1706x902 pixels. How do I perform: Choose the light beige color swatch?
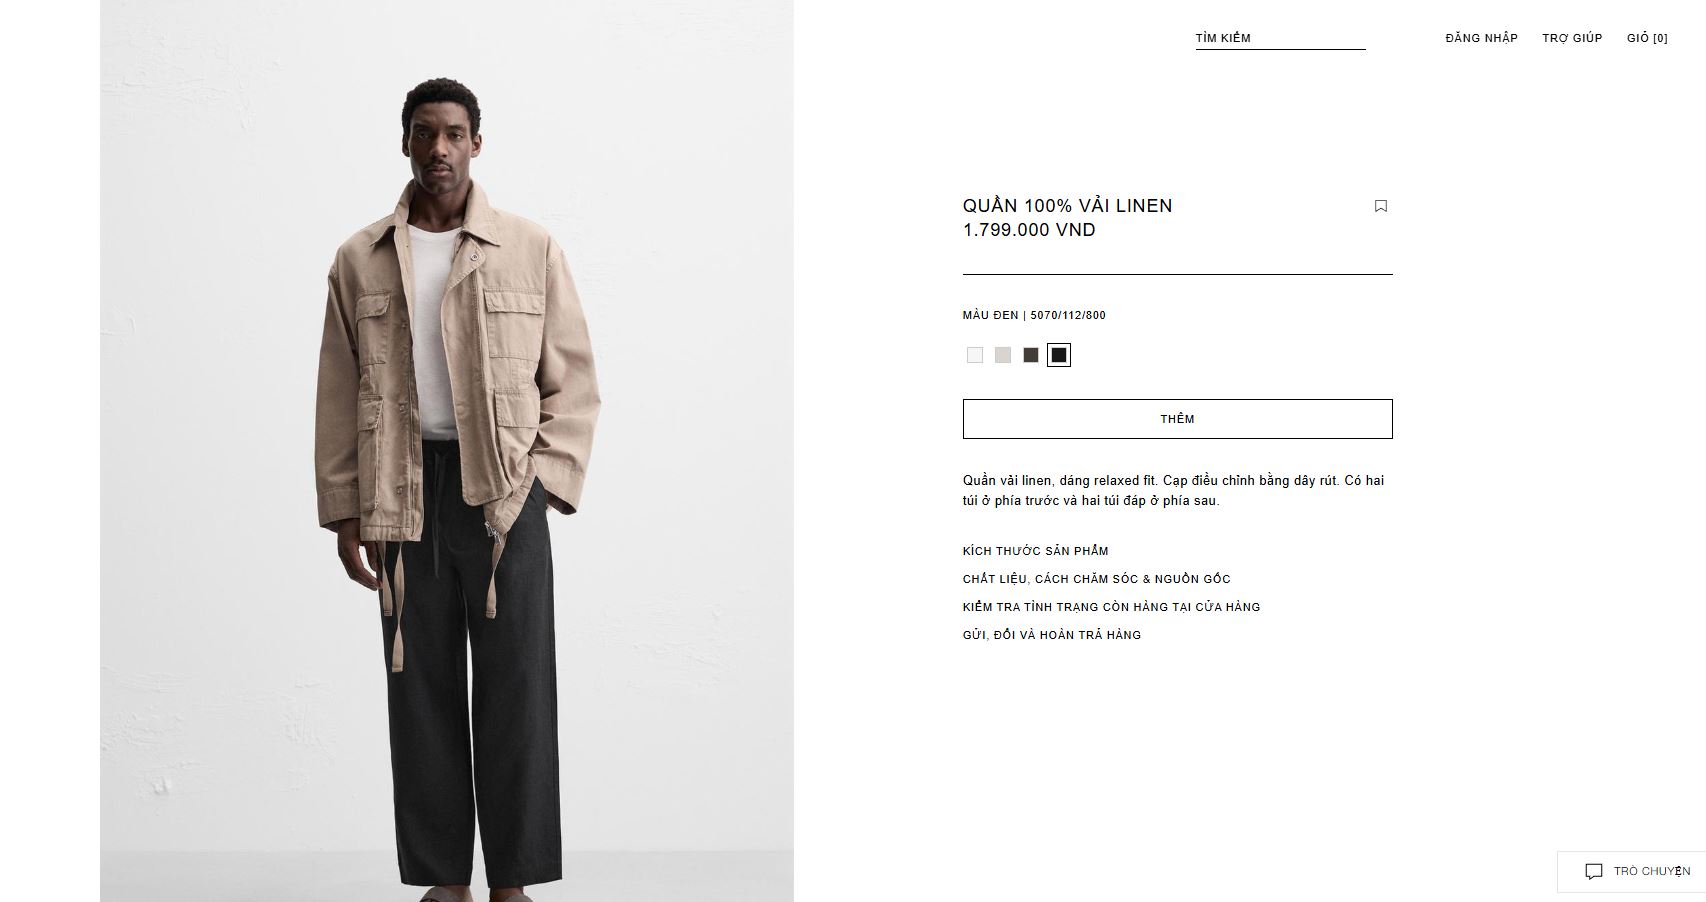point(1003,355)
